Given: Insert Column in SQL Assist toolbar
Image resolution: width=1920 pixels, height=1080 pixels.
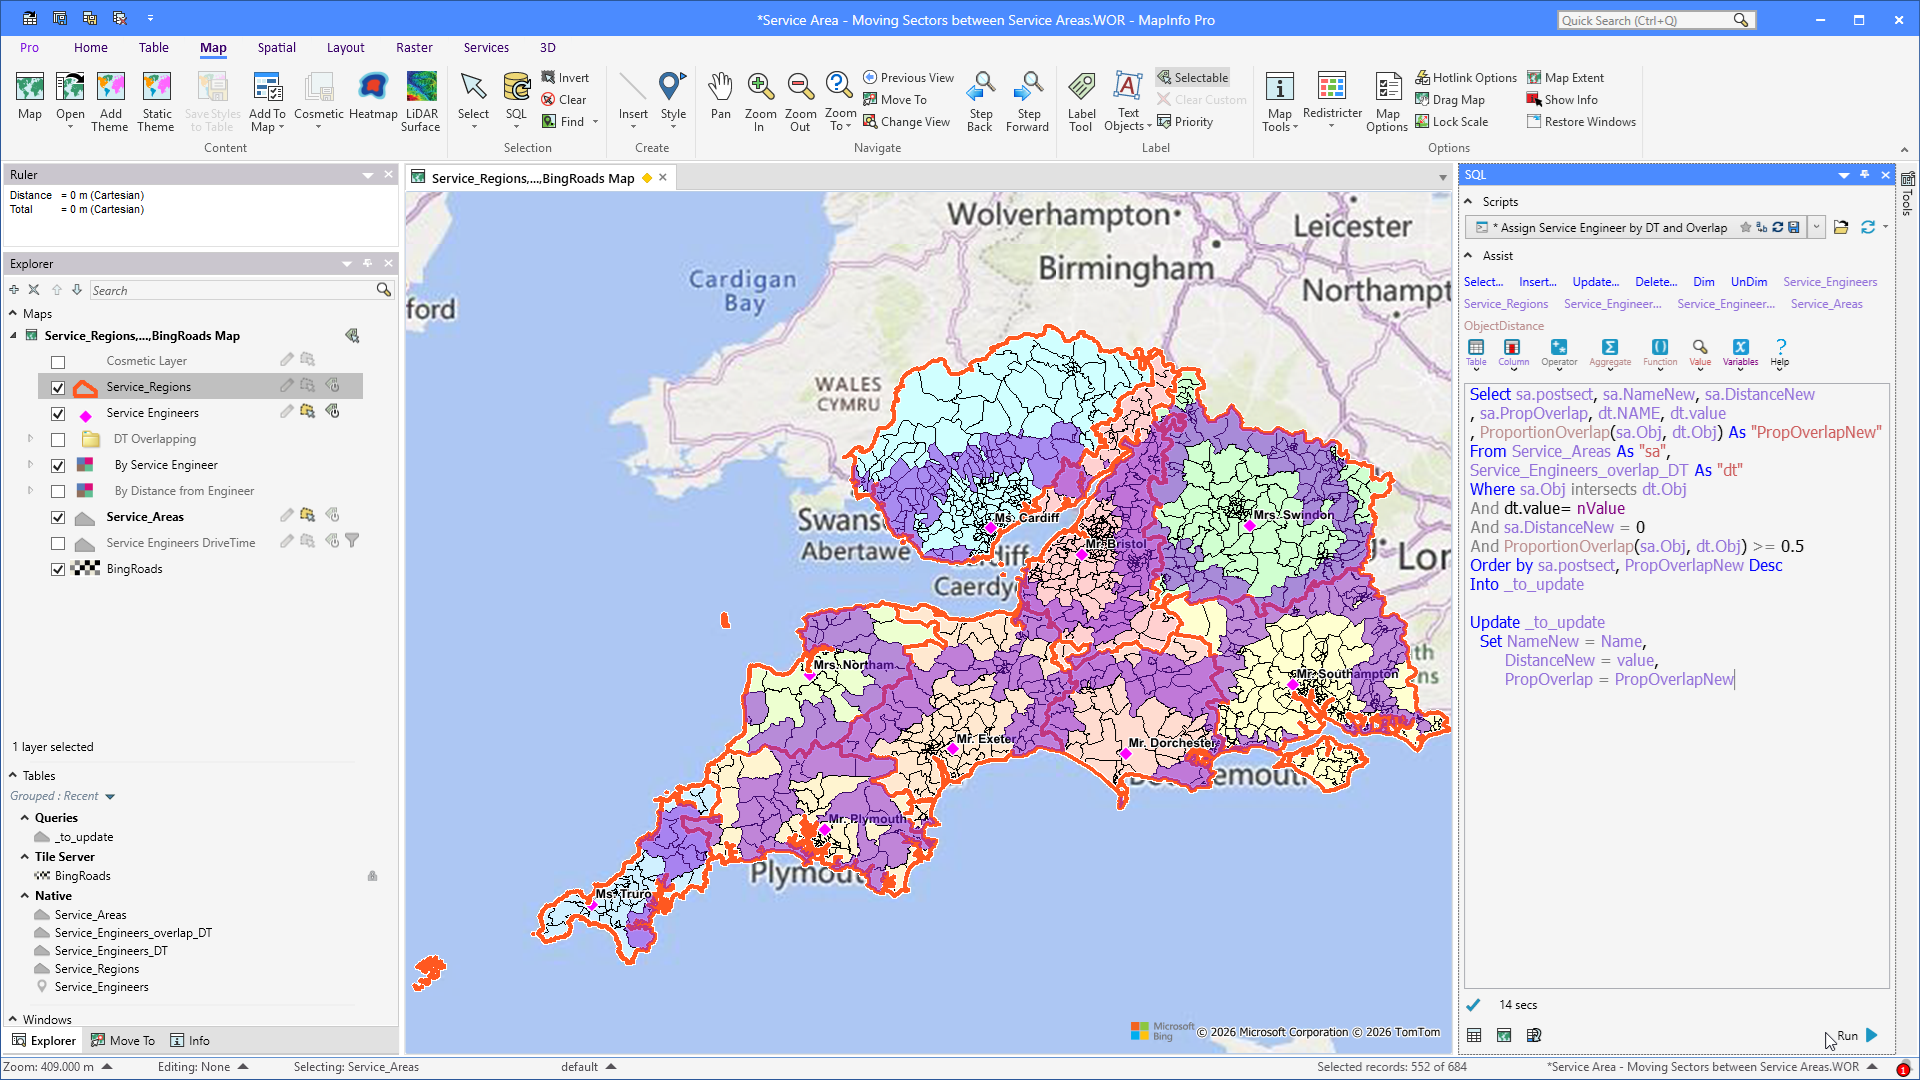Looking at the screenshot, I should click(x=1513, y=352).
